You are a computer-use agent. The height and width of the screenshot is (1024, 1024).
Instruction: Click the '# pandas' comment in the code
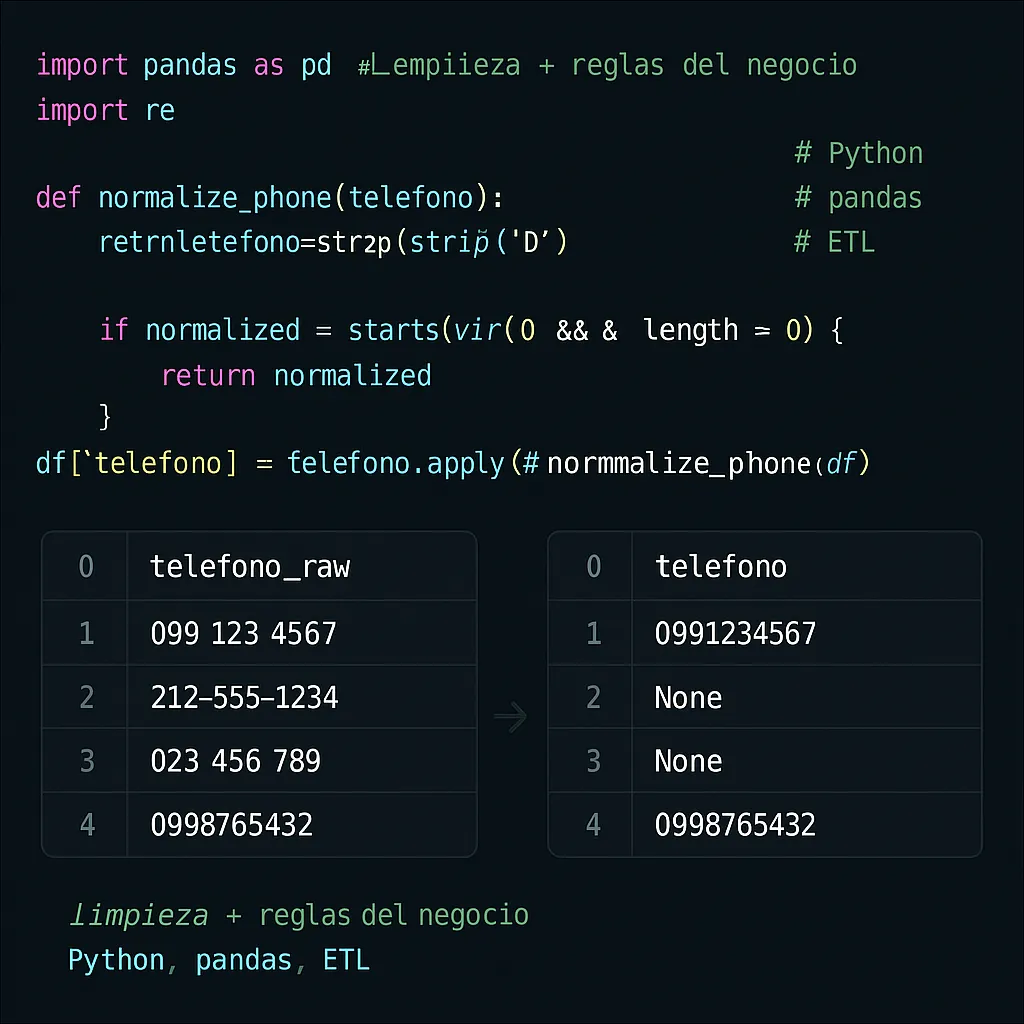(x=859, y=198)
